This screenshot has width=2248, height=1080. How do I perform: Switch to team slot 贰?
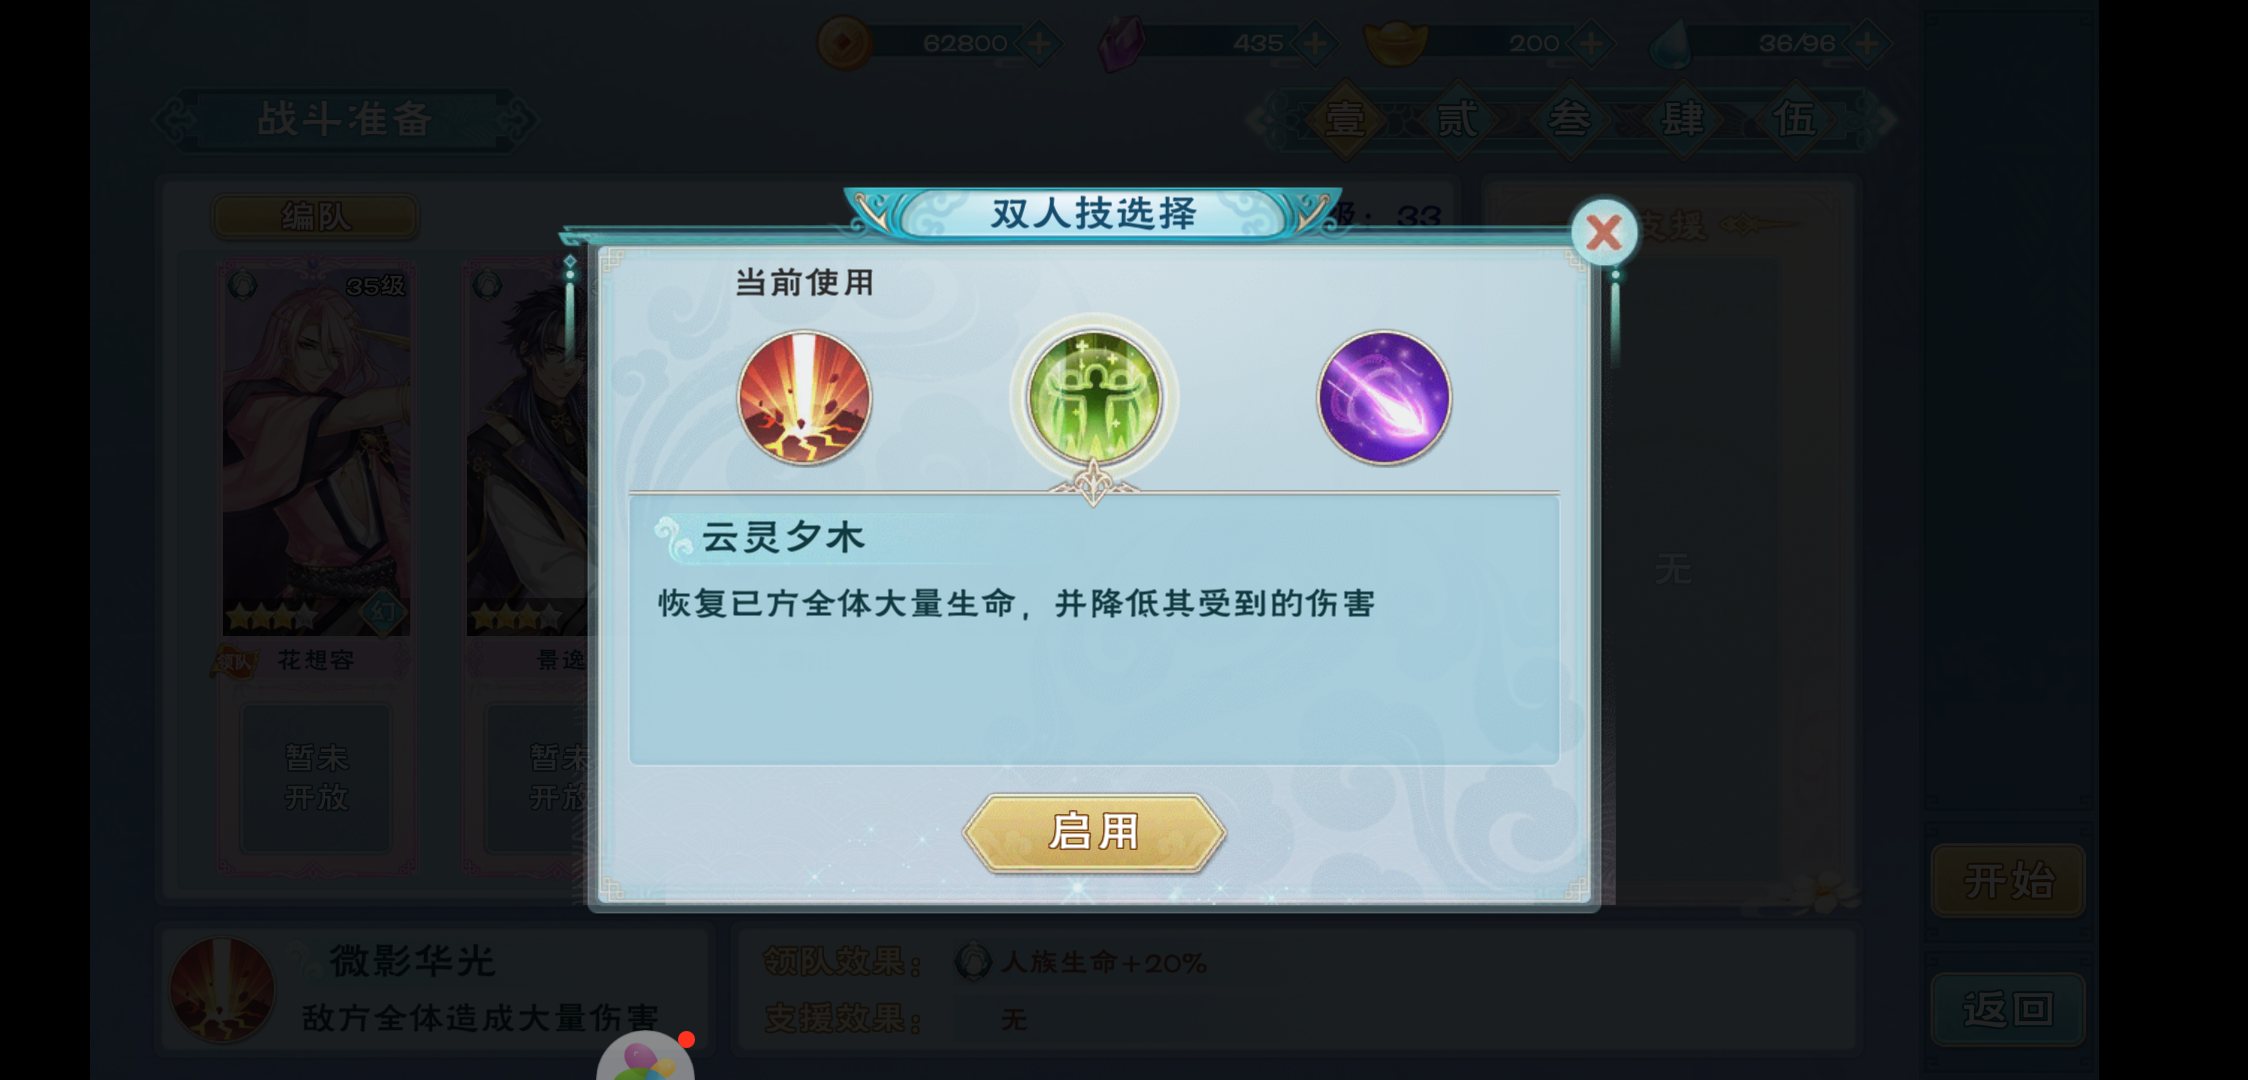(1457, 120)
